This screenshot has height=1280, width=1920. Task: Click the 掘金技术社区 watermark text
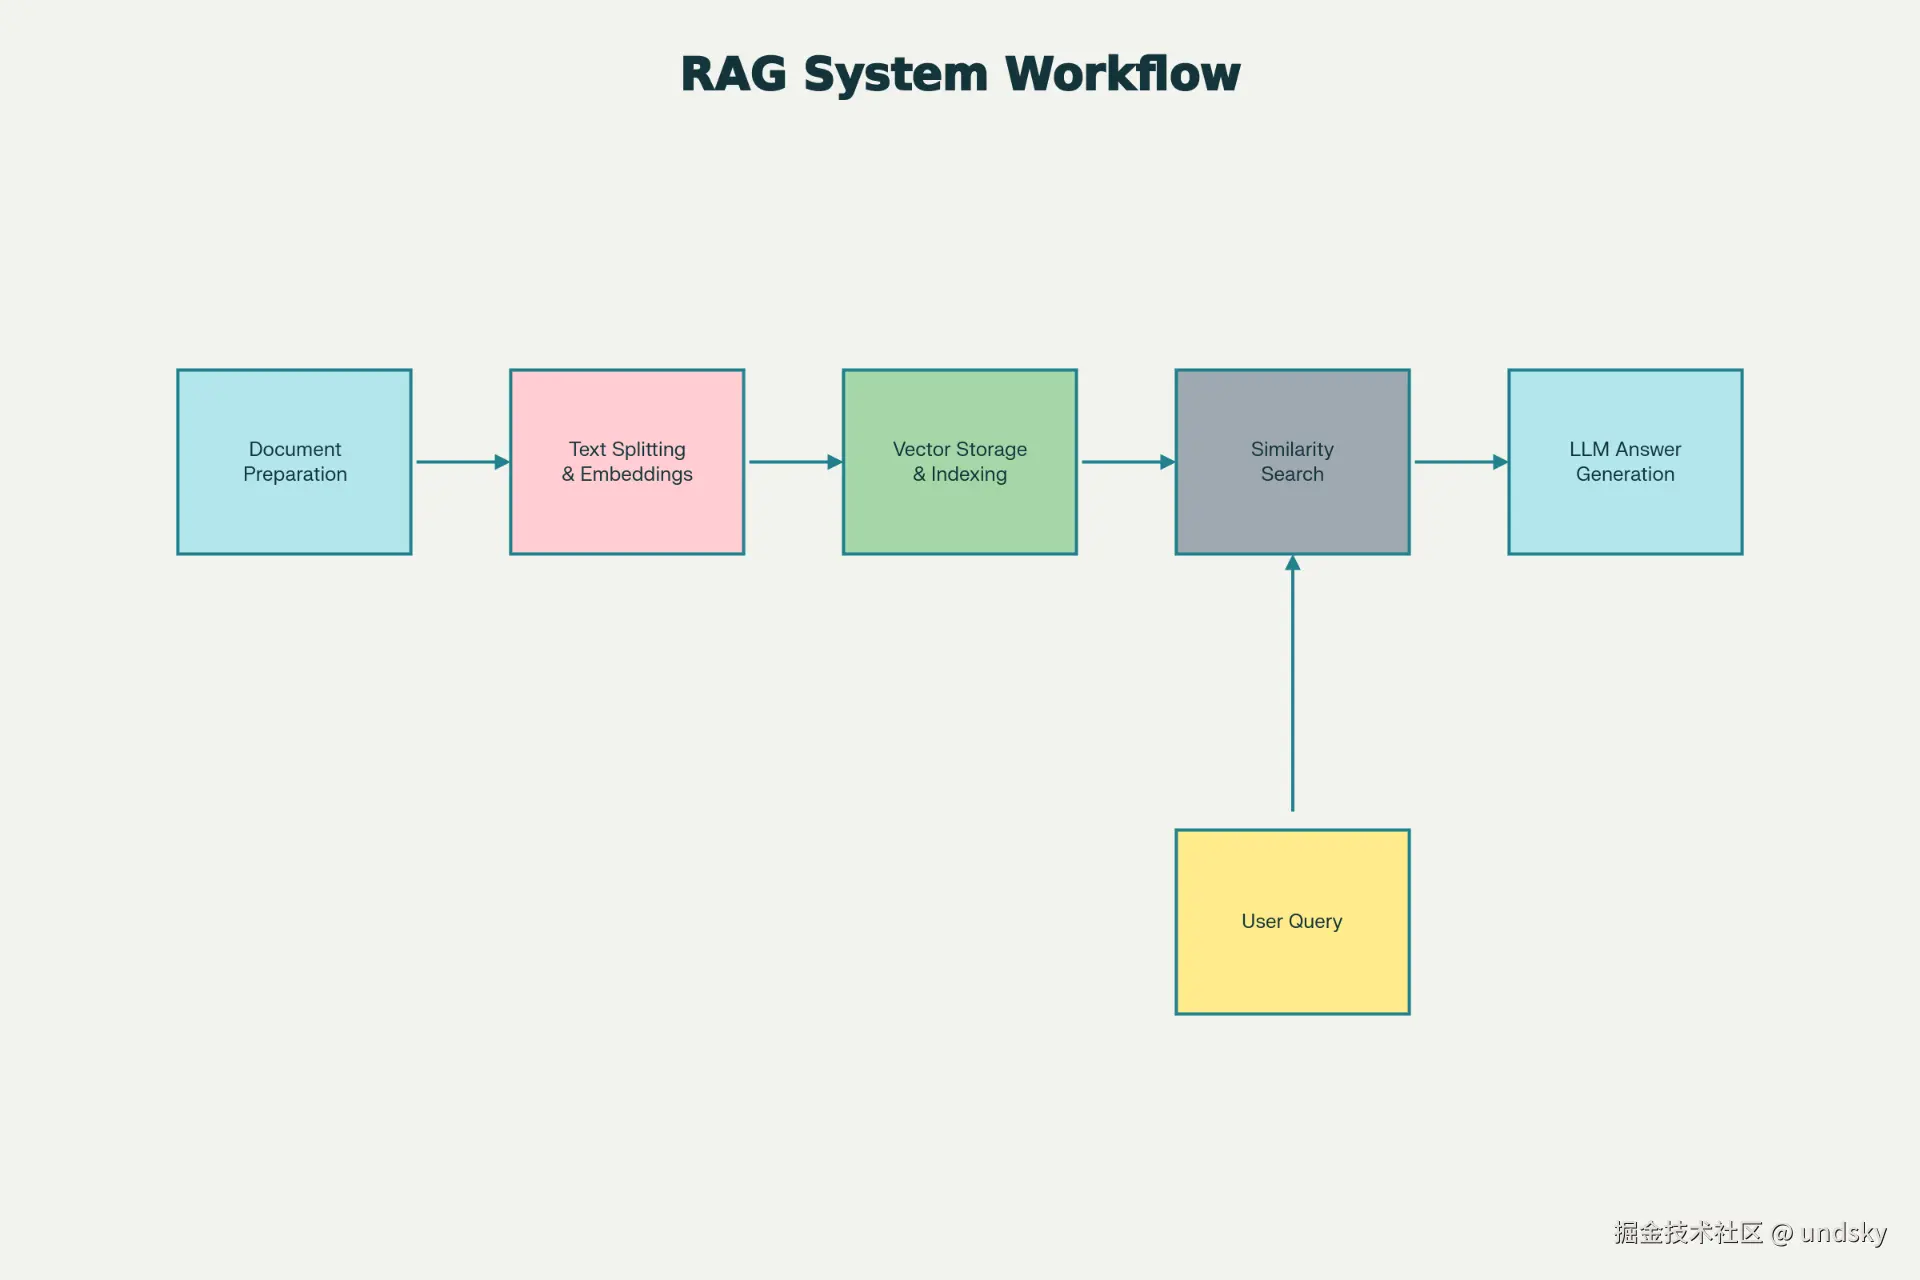pyautogui.click(x=1688, y=1233)
